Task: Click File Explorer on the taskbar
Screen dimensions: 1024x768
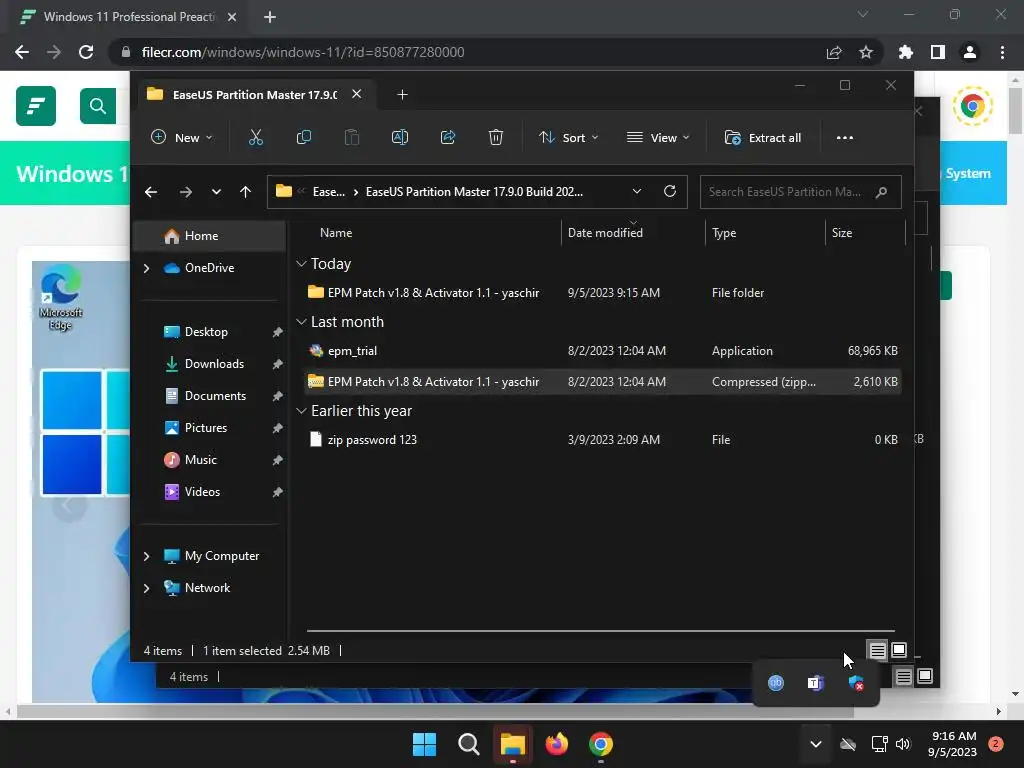Action: click(513, 744)
